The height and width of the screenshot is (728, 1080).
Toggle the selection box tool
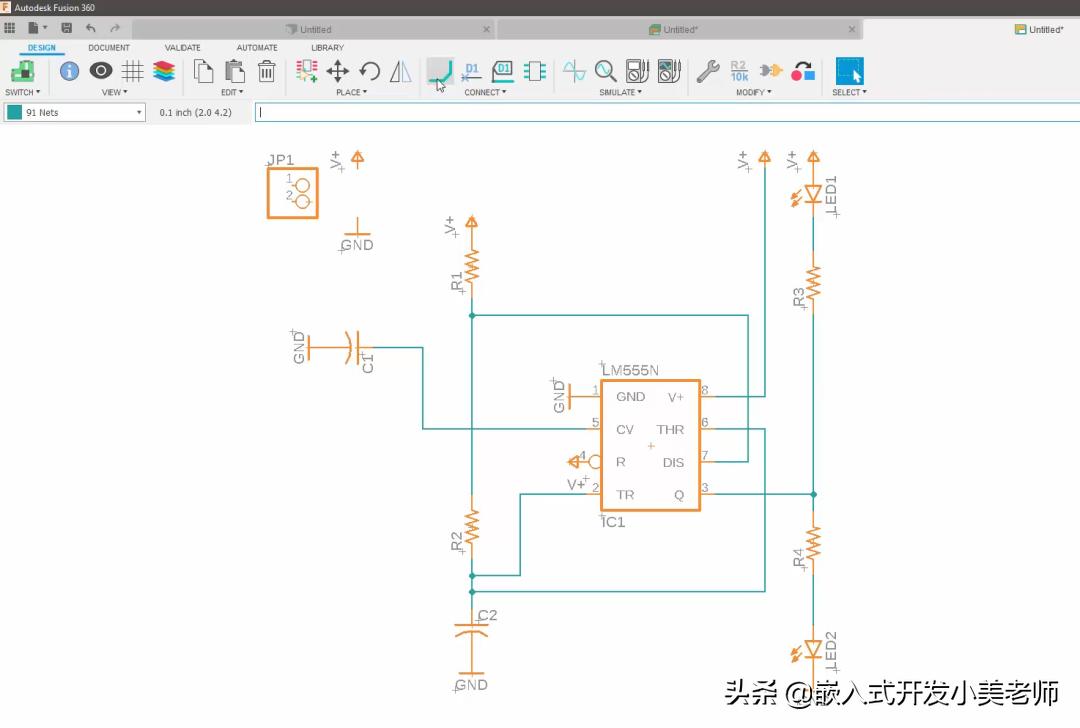click(849, 71)
